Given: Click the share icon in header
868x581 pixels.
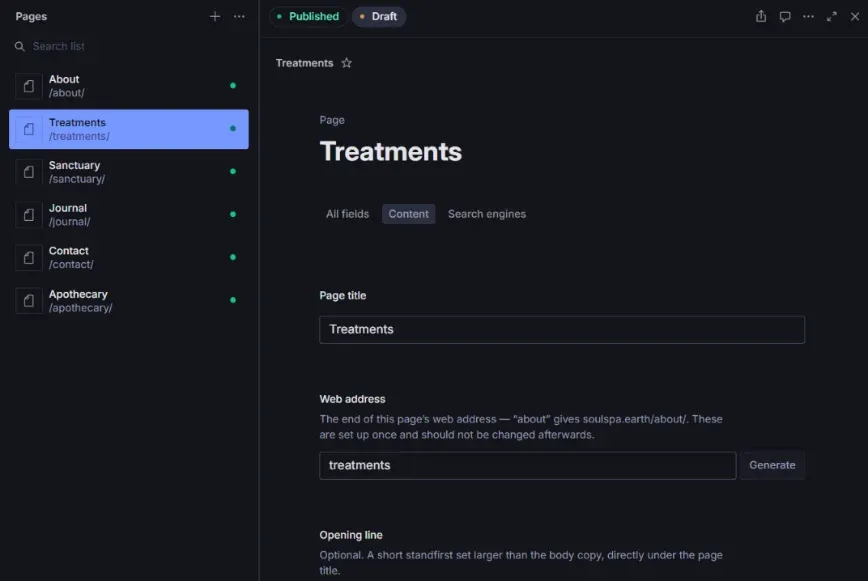Looking at the screenshot, I should tap(761, 17).
